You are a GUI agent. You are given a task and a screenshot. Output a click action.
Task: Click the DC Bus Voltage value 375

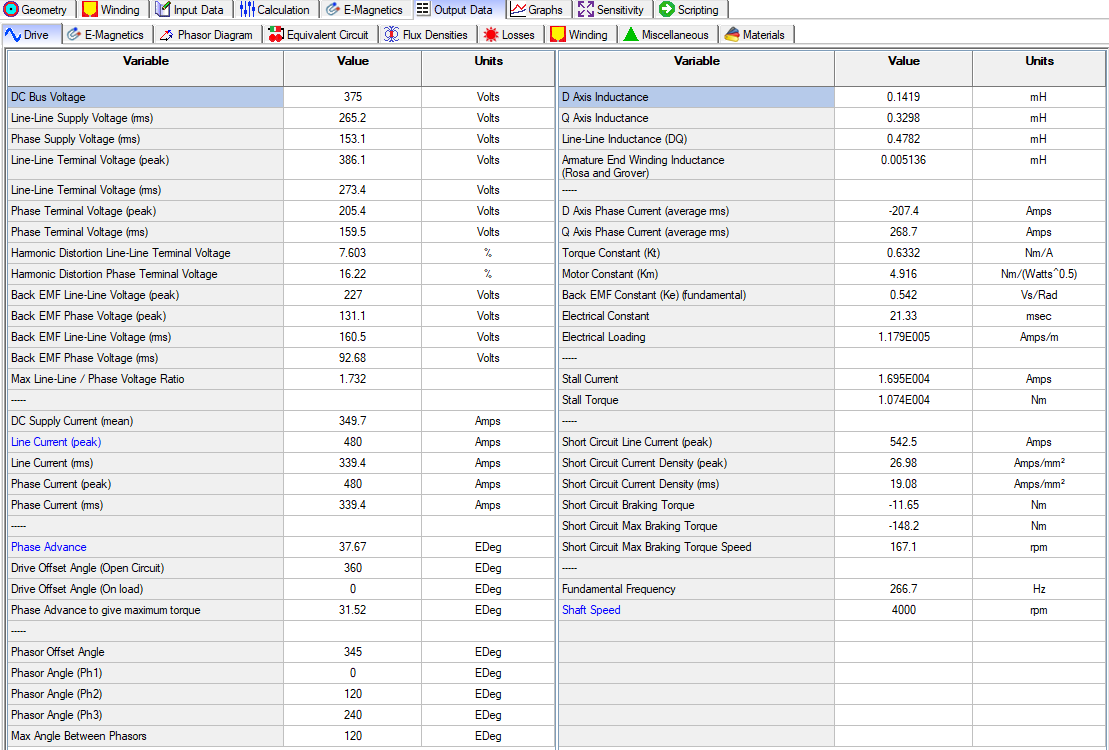(x=352, y=97)
